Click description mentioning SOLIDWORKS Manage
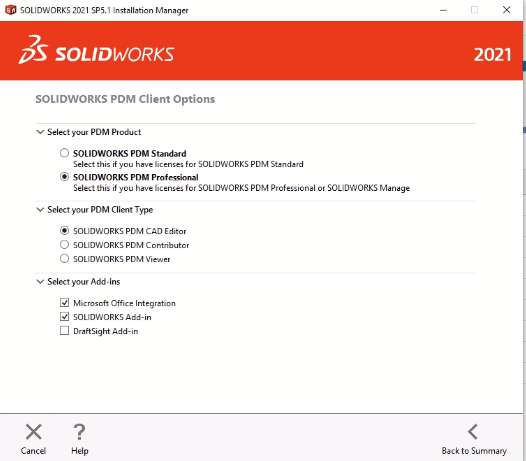 [x=242, y=188]
